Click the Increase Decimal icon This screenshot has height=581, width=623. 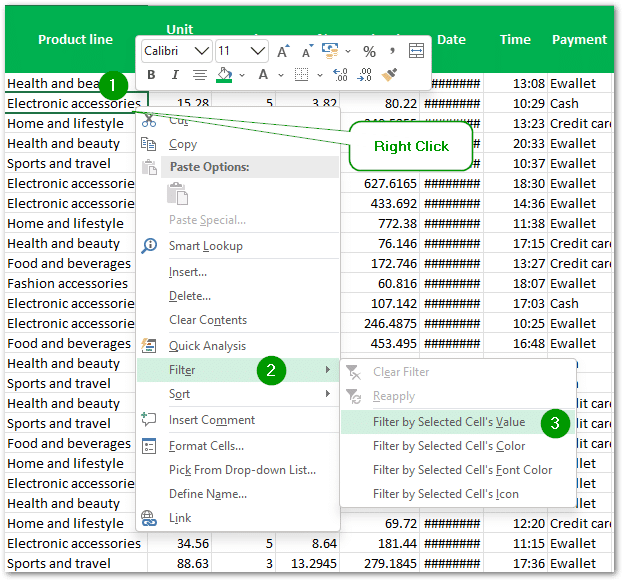[340, 75]
